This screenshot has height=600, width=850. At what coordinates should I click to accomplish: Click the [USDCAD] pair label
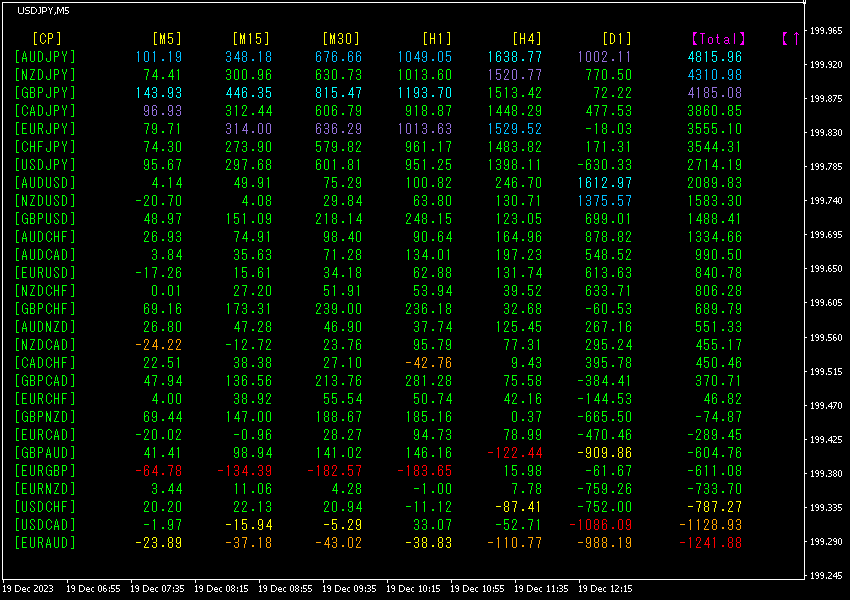click(x=45, y=525)
